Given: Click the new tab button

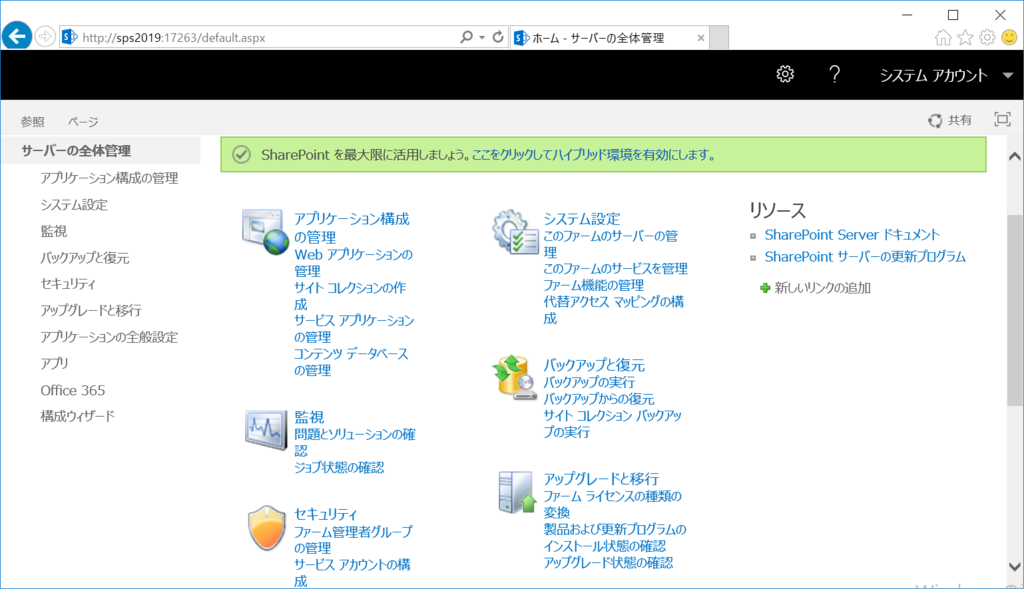Looking at the screenshot, I should [x=719, y=38].
